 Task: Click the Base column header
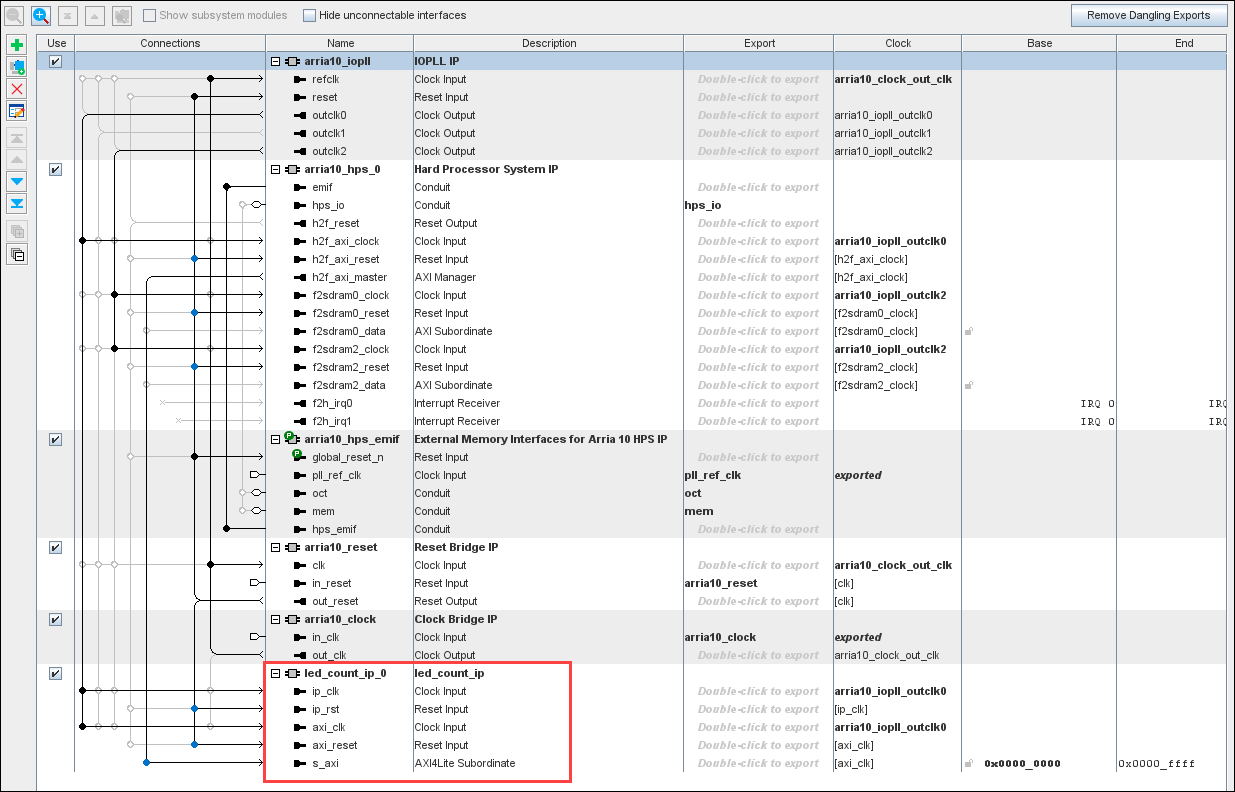tap(1039, 43)
